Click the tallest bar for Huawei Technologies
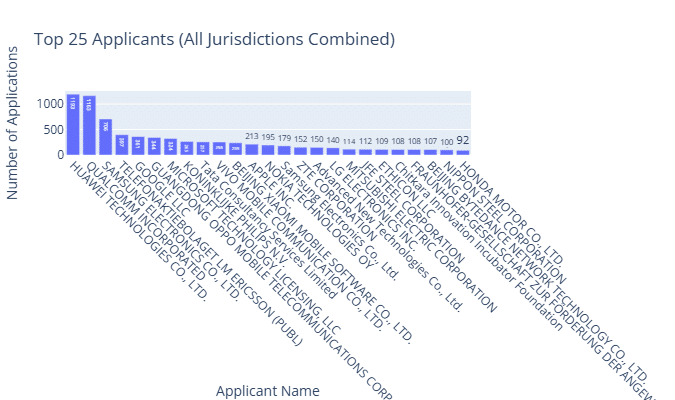The height and width of the screenshot is (400, 675). pyautogui.click(x=73, y=125)
